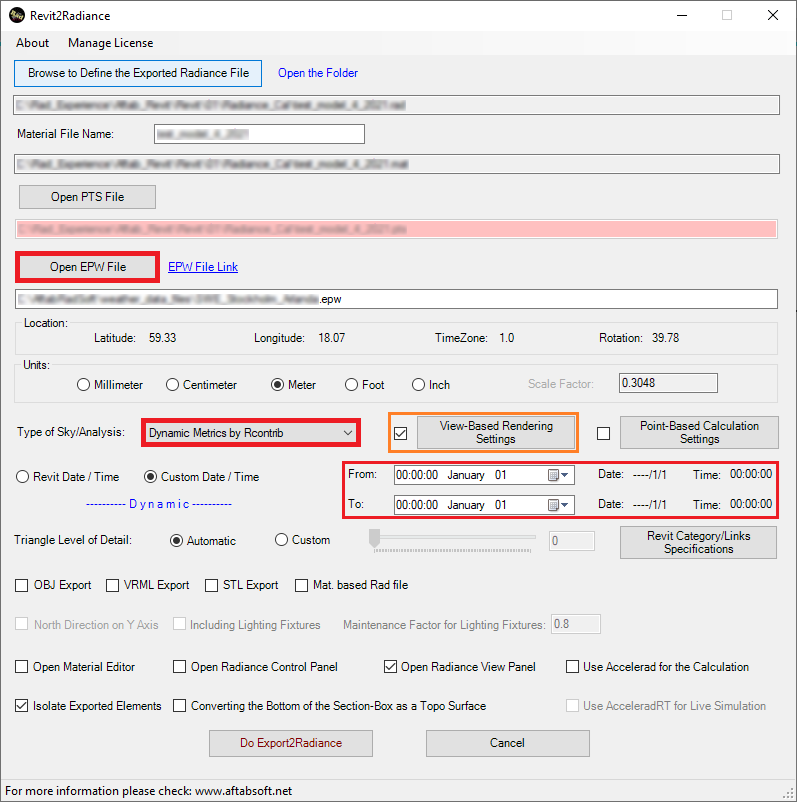Open the About menu
The height and width of the screenshot is (802, 797).
click(x=32, y=43)
